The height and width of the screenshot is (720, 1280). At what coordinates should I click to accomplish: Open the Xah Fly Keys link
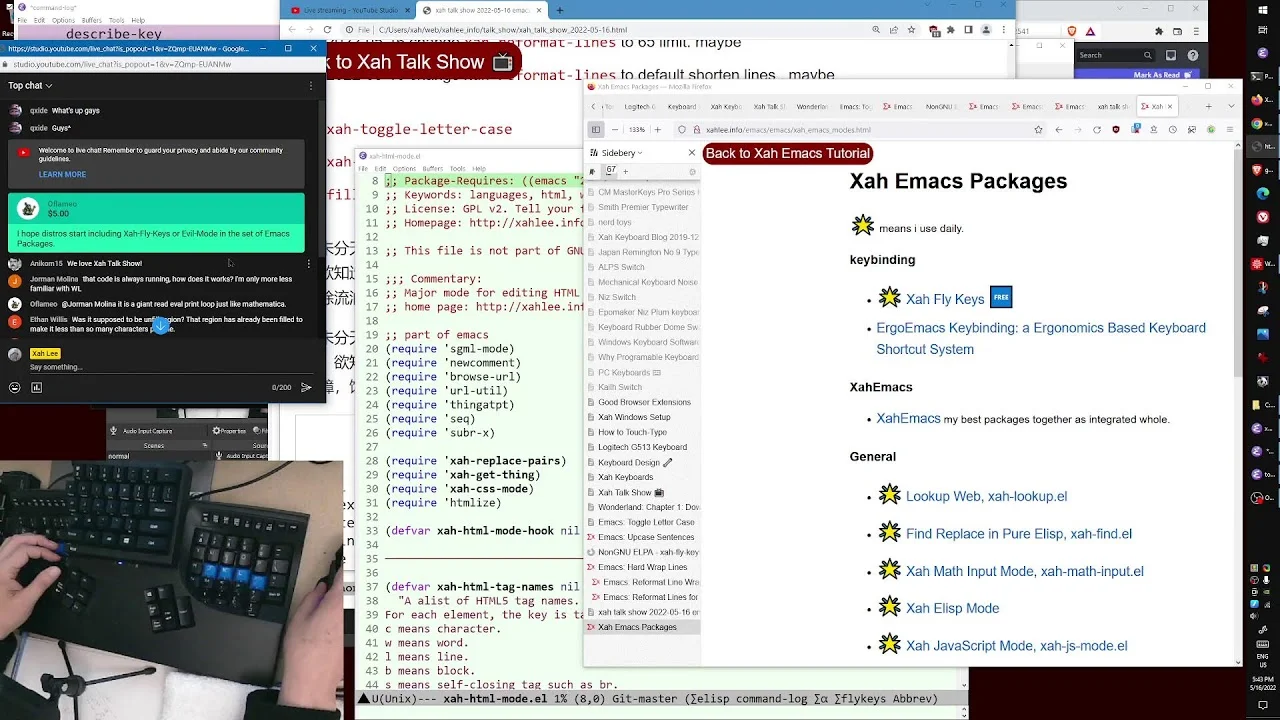click(x=945, y=299)
